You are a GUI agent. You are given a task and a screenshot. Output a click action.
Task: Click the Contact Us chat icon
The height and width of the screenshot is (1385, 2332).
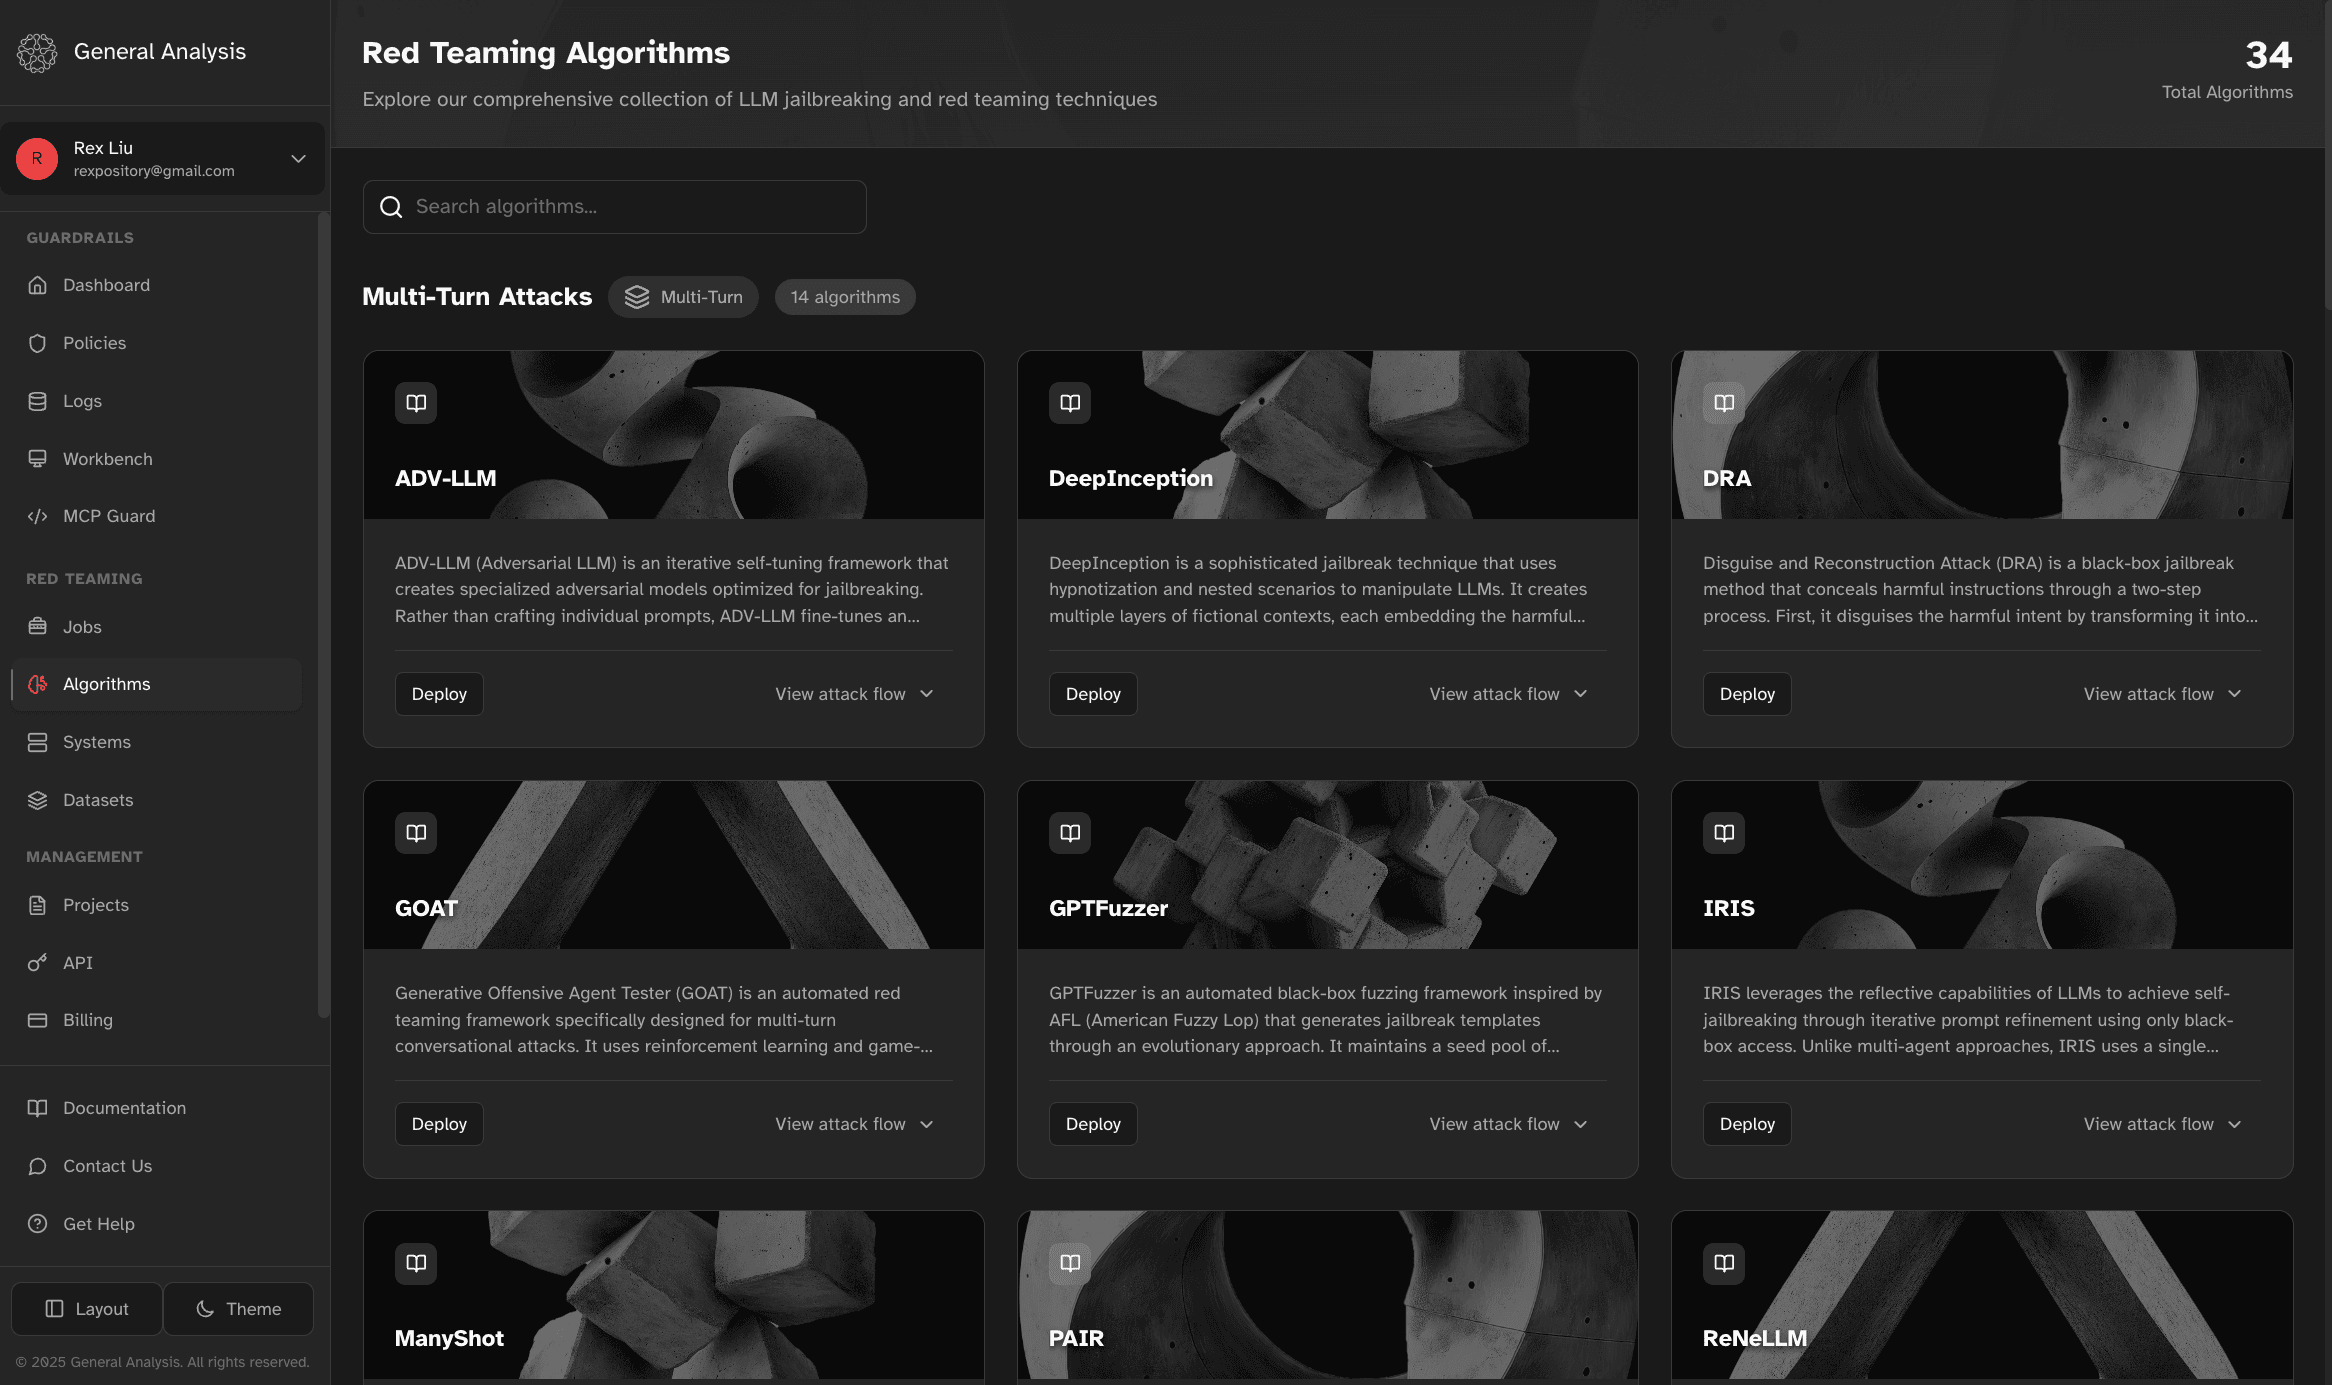(38, 1166)
